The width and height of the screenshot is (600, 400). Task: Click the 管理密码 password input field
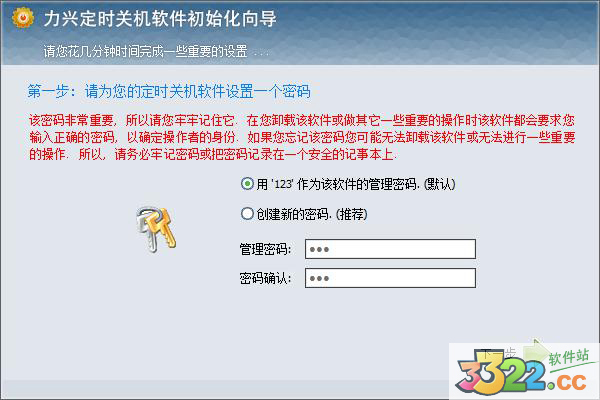(390, 249)
